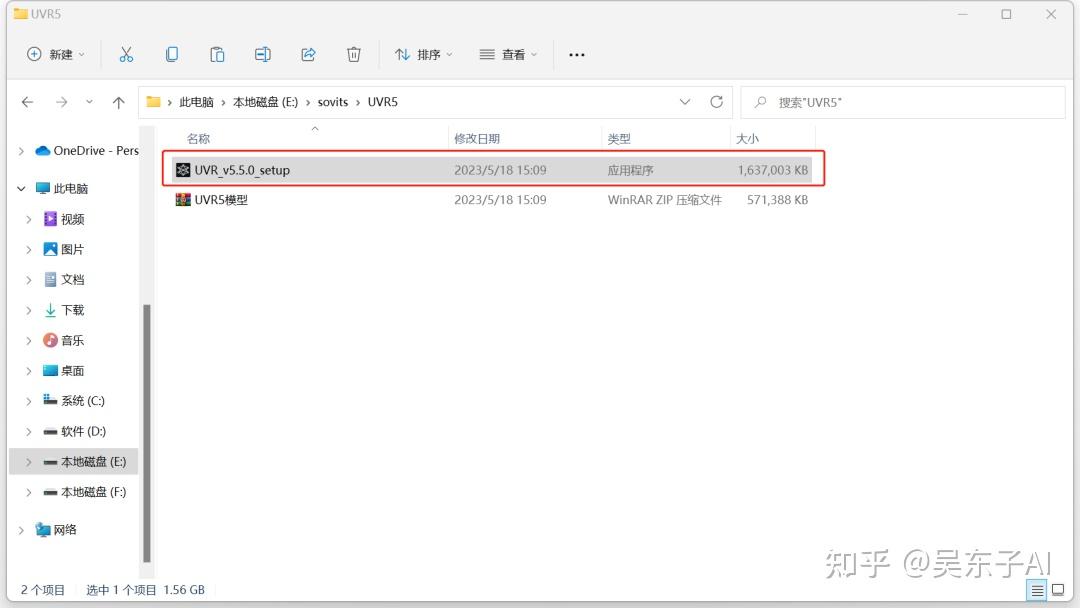Image resolution: width=1080 pixels, height=608 pixels.
Task: Expand the 视频 folder chevron
Action: pyautogui.click(x=29, y=219)
